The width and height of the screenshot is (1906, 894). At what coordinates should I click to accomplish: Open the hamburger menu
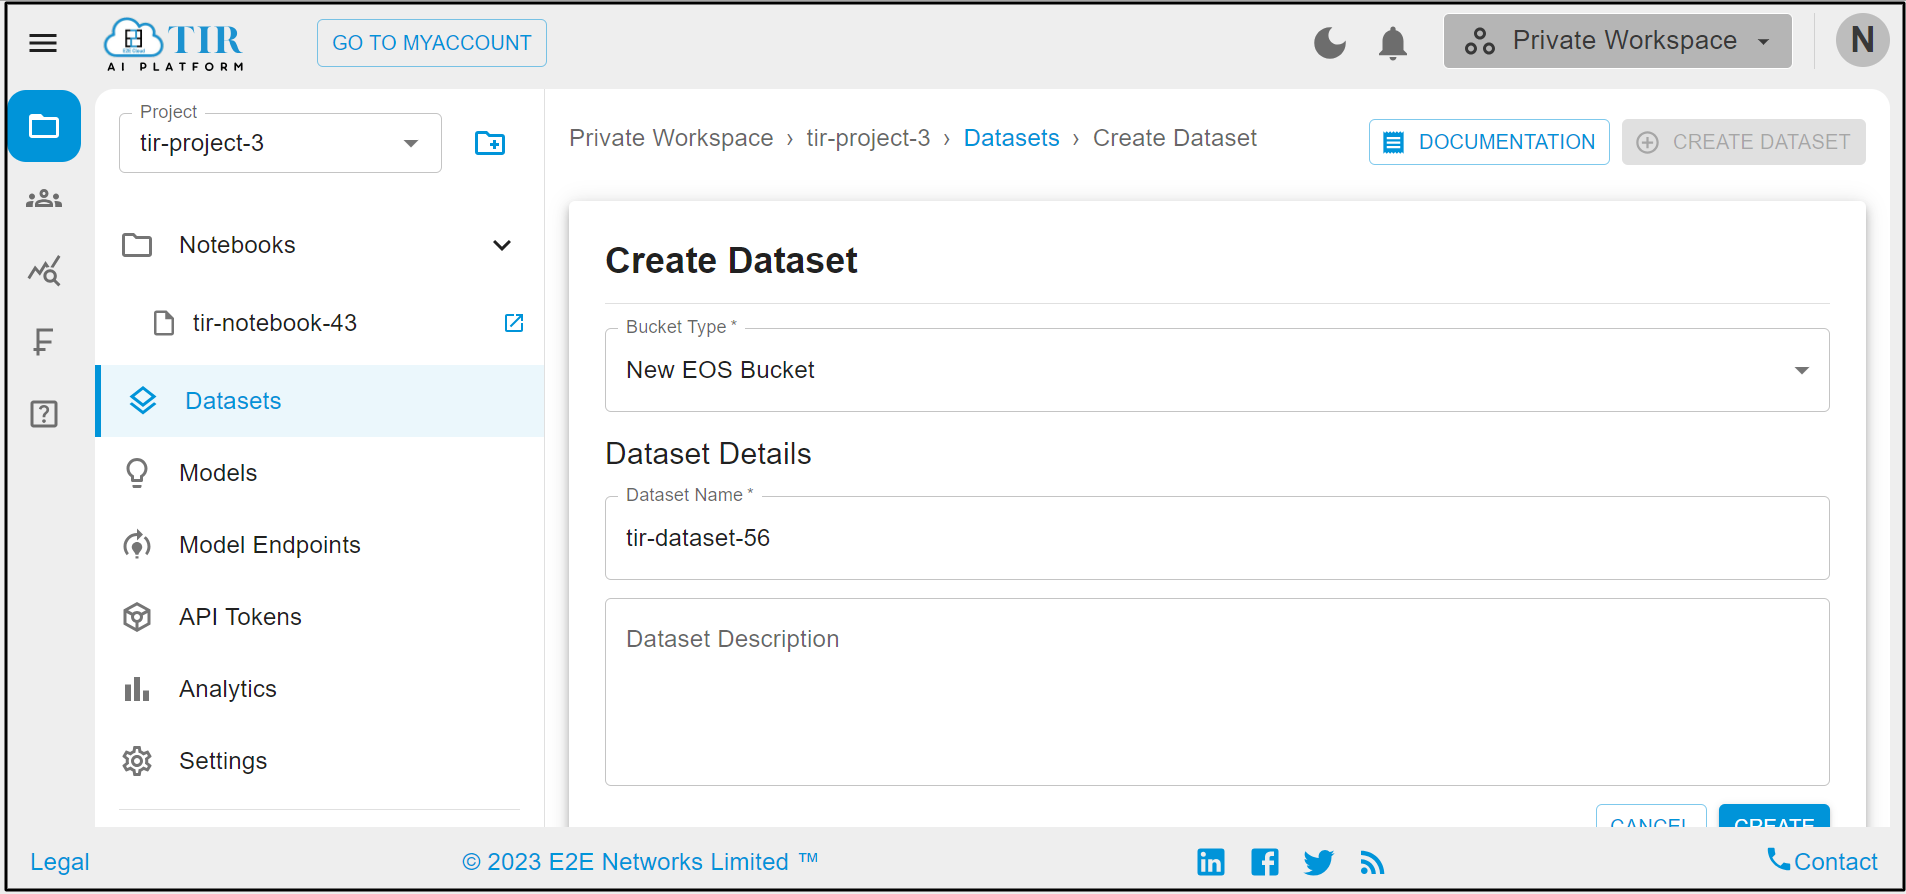[x=43, y=43]
